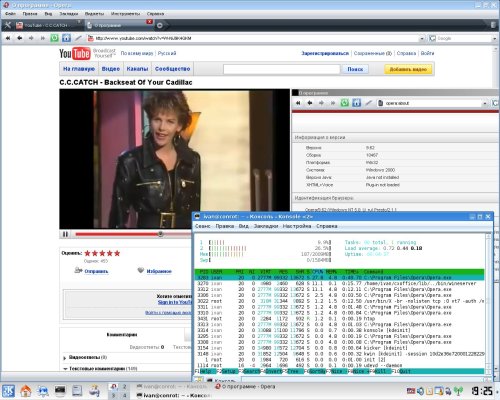Reload the YouTube page
This screenshot has height=400, width=500.
(x=54, y=38)
